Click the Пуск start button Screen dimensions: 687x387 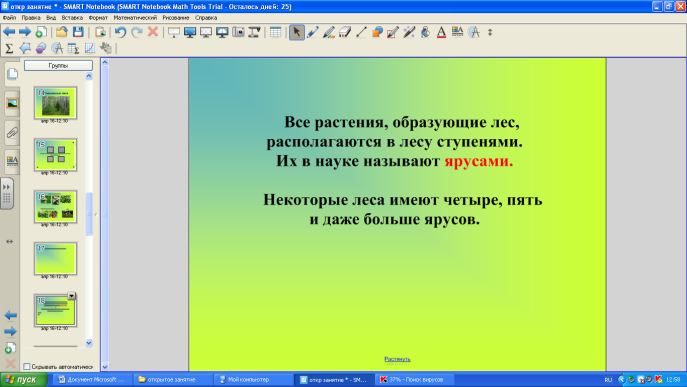point(24,380)
